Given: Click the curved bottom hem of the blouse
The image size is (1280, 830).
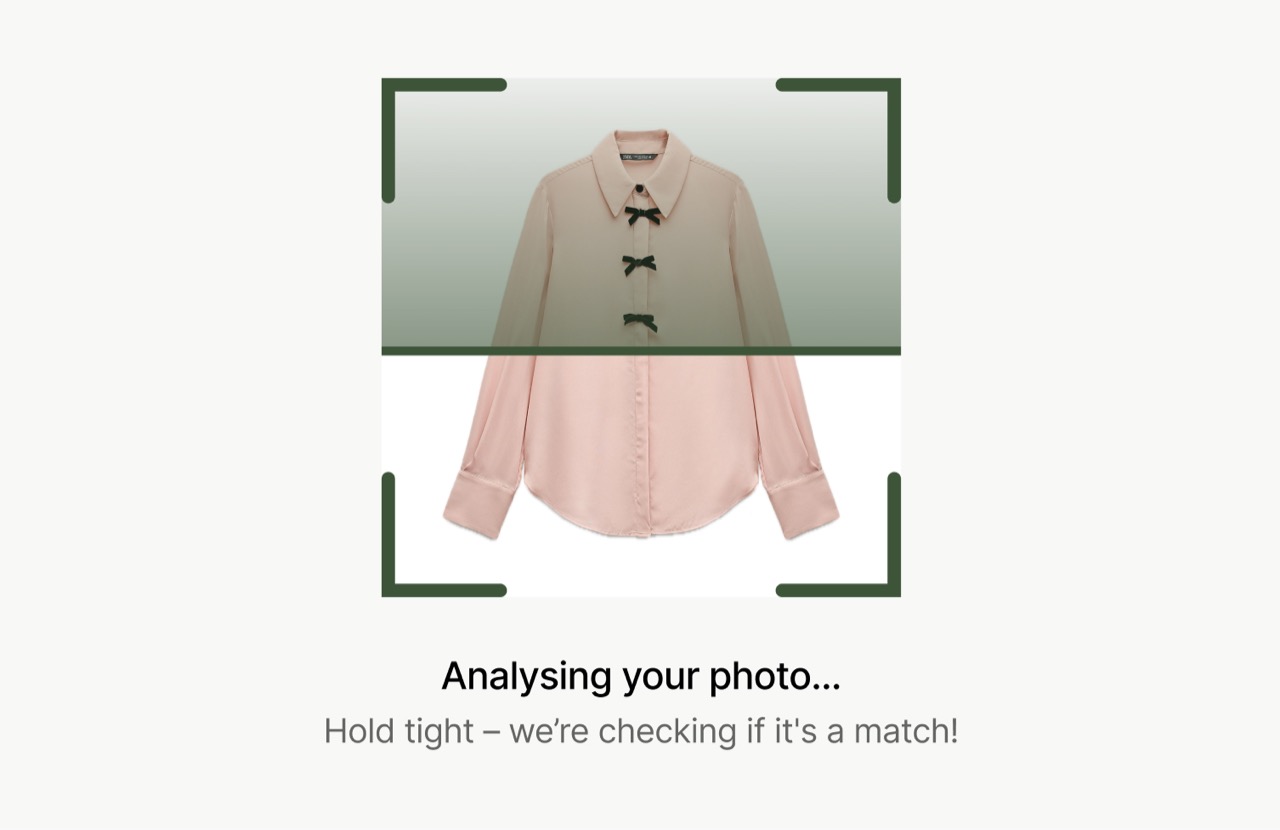Looking at the screenshot, I should point(640,527).
